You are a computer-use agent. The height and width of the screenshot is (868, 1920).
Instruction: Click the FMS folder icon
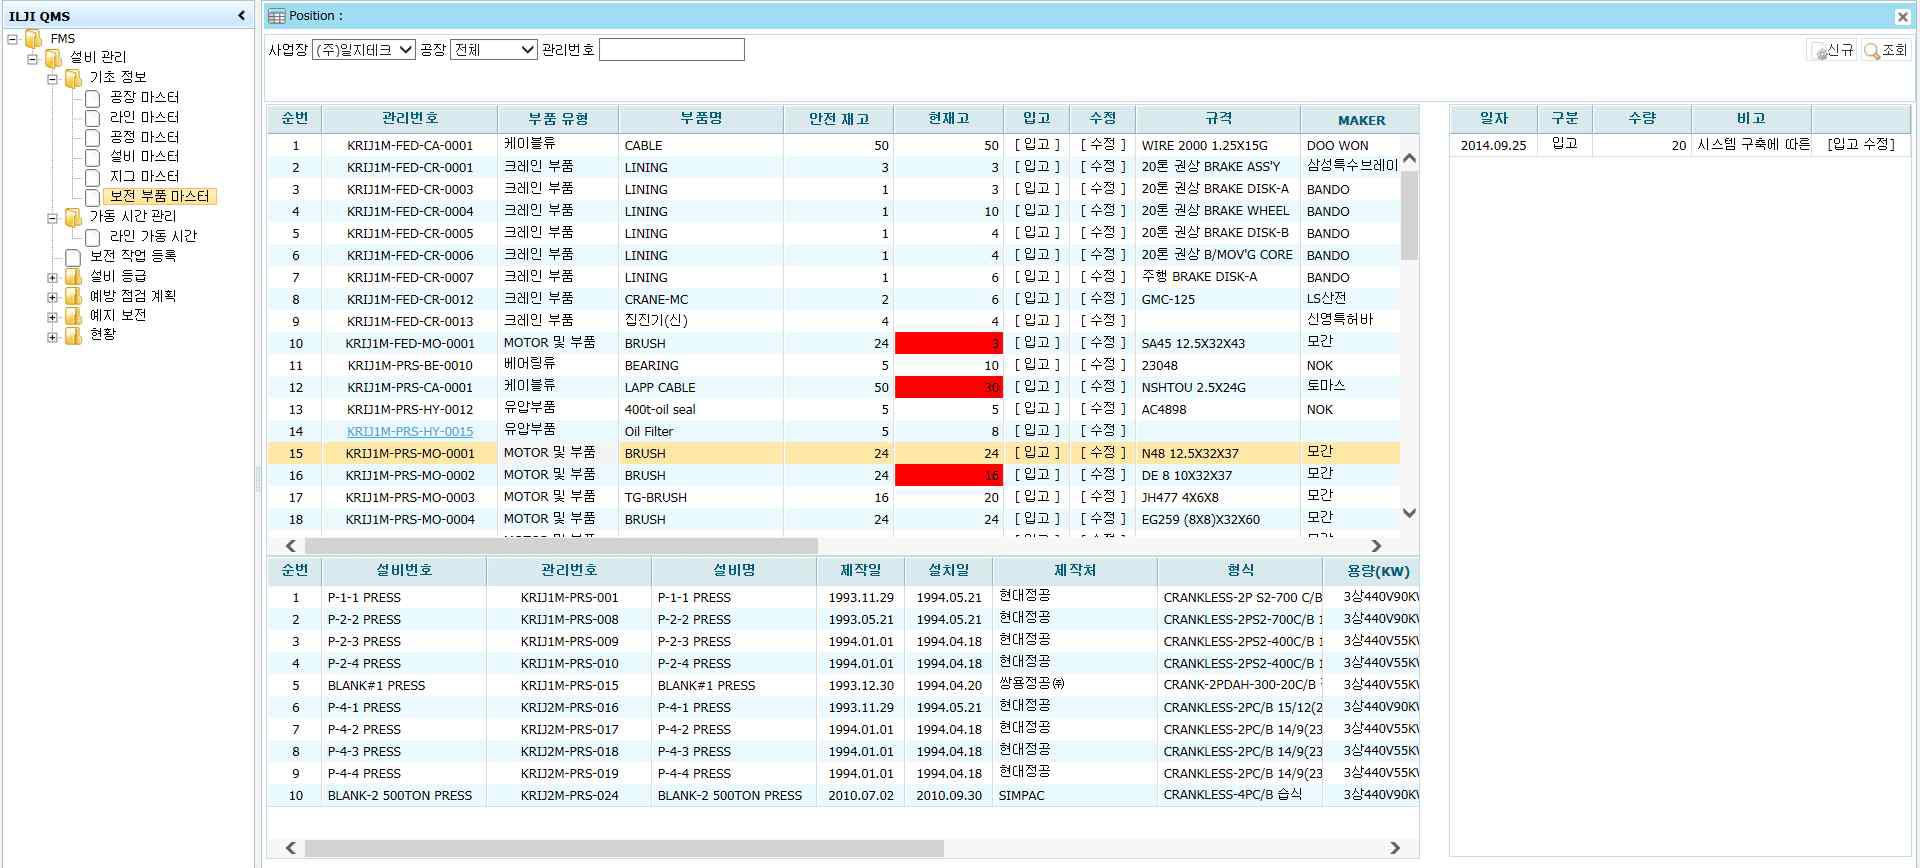34,38
